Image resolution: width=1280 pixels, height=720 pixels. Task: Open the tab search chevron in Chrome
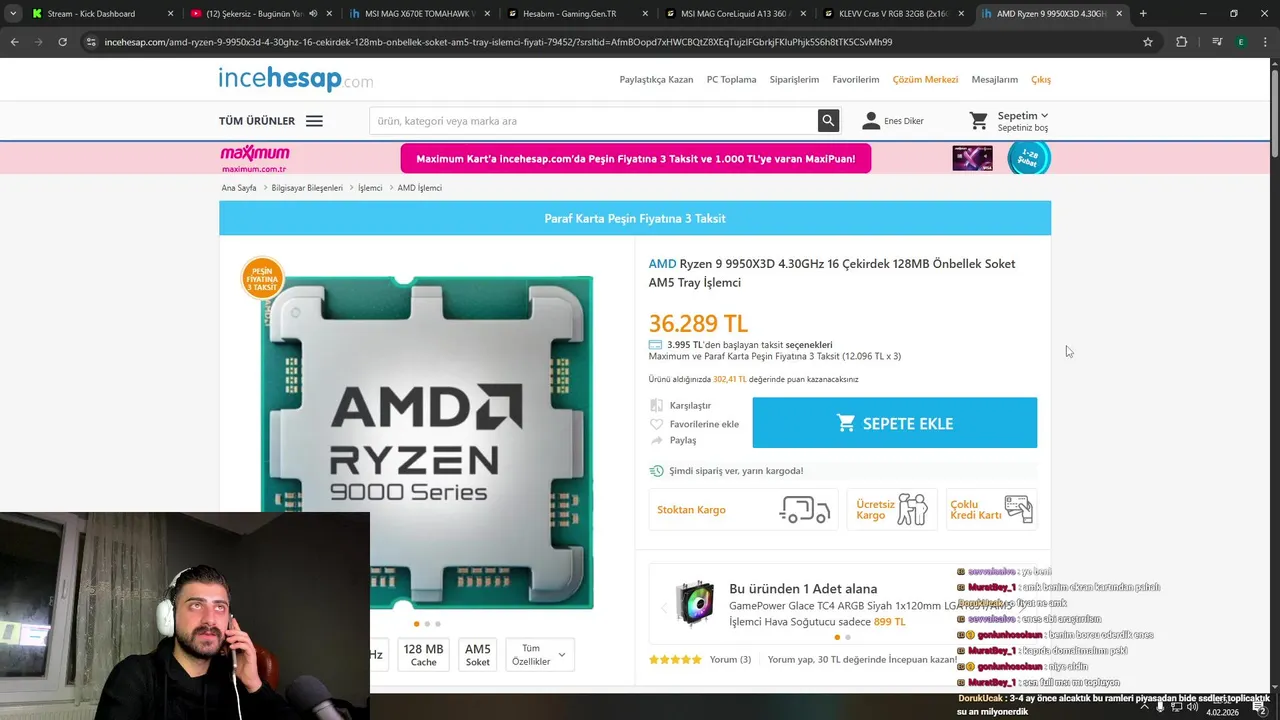13,14
